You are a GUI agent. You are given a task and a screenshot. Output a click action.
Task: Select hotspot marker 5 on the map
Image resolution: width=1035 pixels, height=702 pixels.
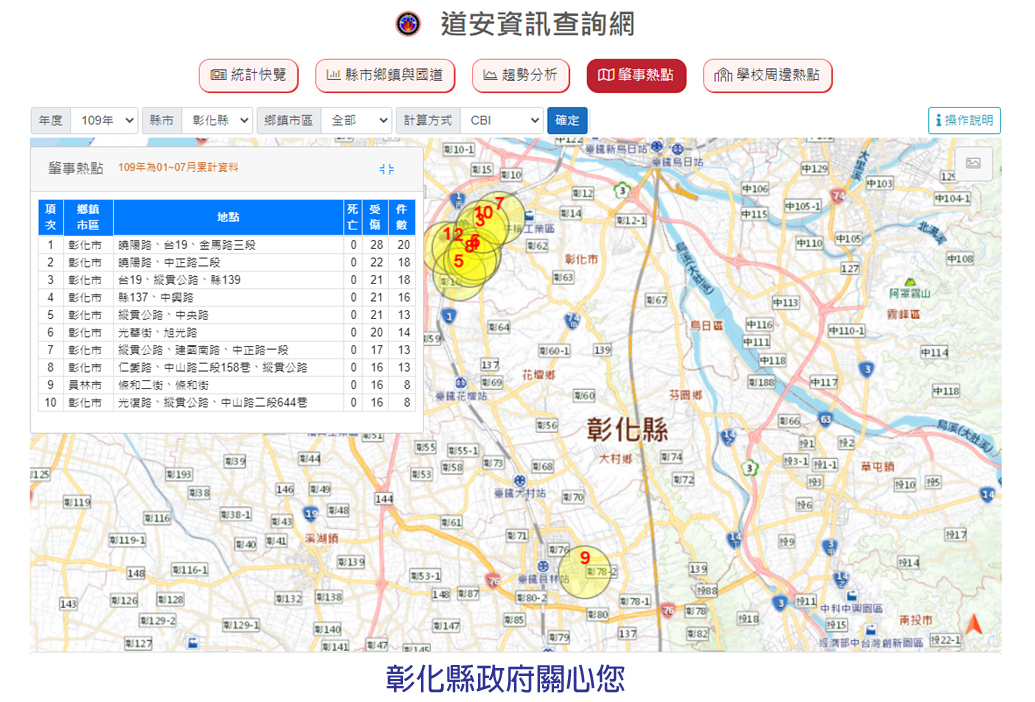point(459,261)
